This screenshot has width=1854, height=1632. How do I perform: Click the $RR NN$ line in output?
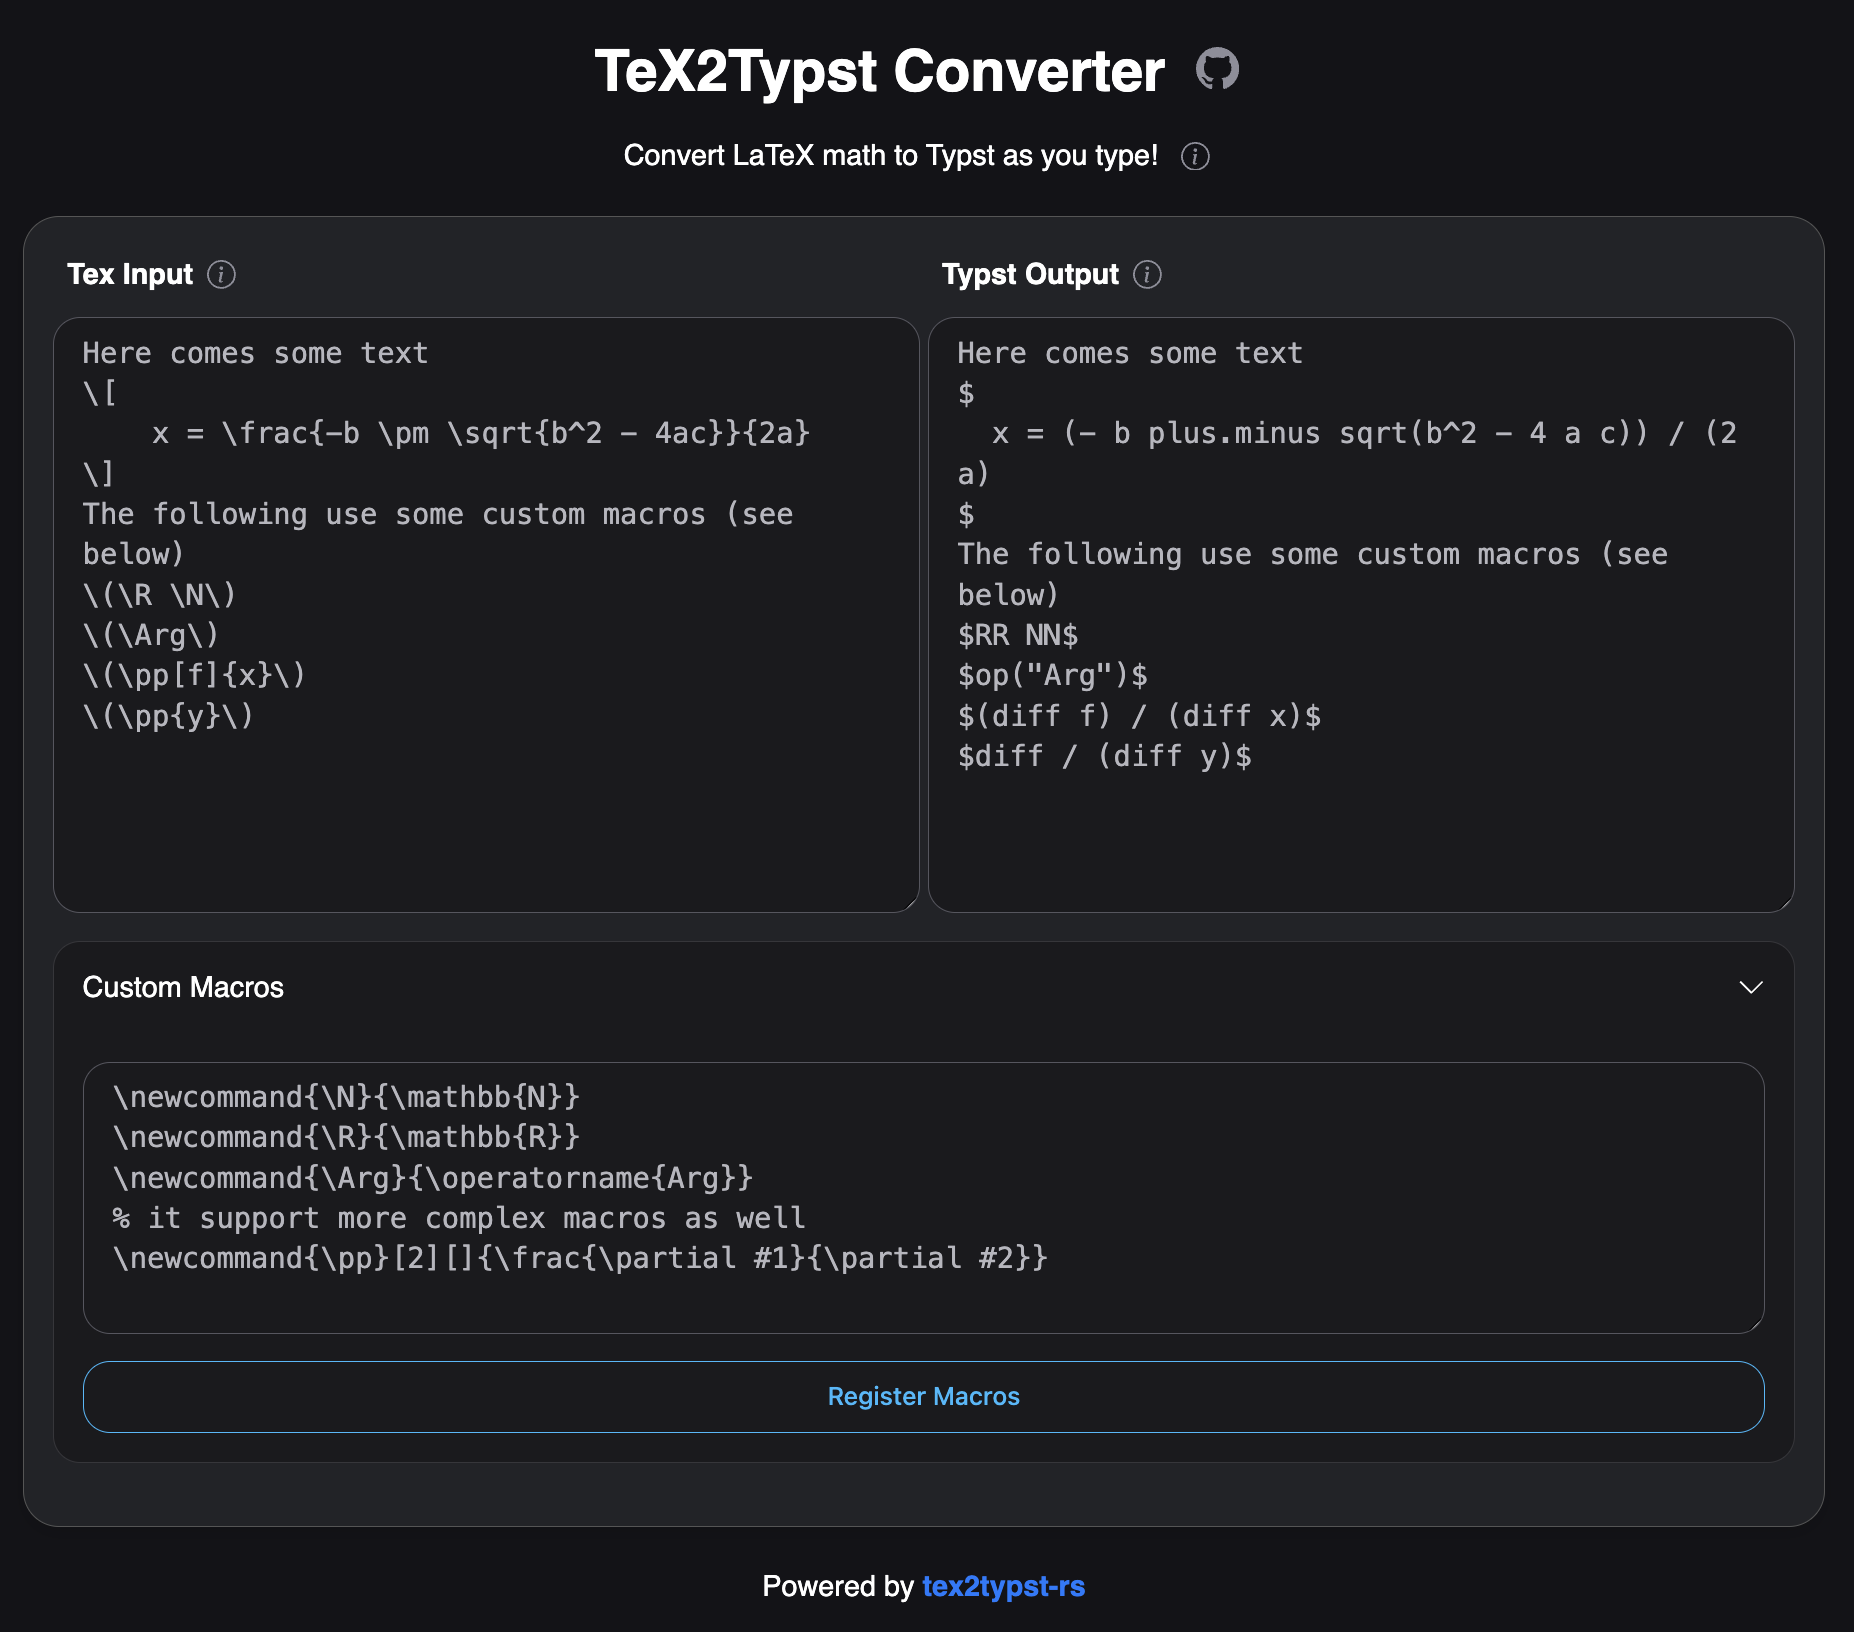point(1018,635)
